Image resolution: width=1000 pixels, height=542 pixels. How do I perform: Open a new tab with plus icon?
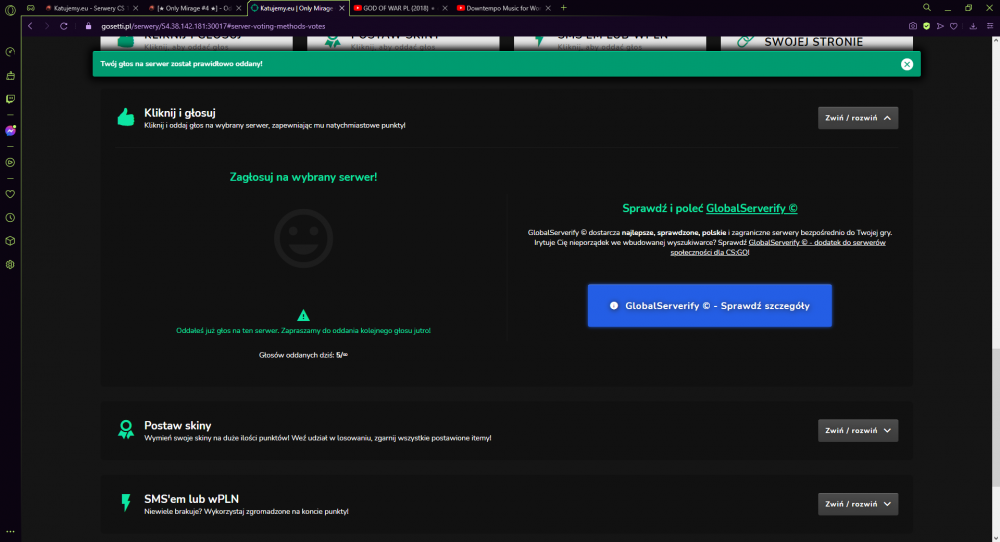563,8
